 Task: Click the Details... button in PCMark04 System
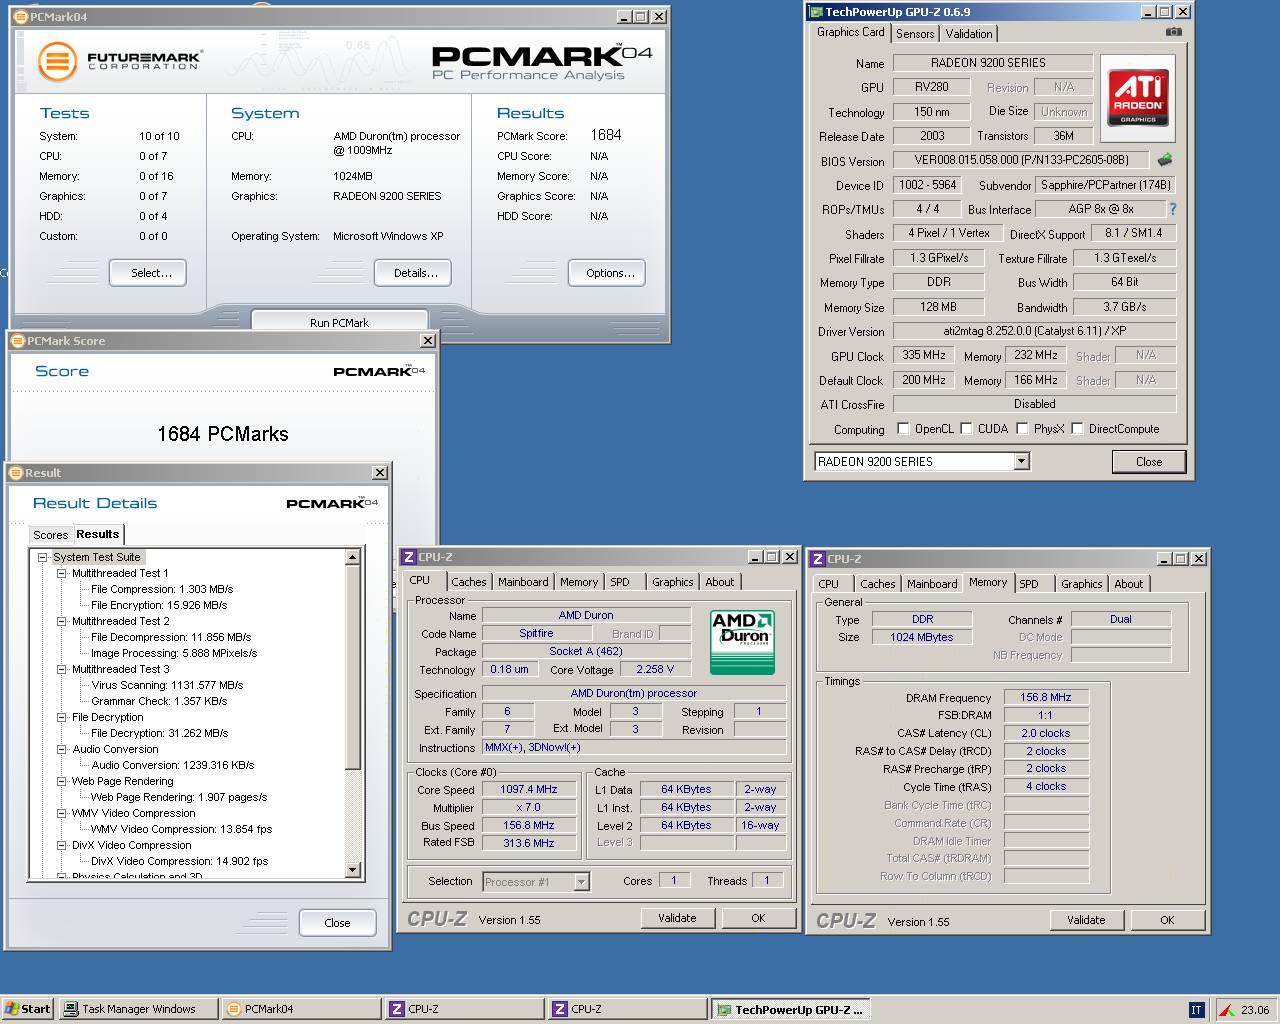click(413, 273)
